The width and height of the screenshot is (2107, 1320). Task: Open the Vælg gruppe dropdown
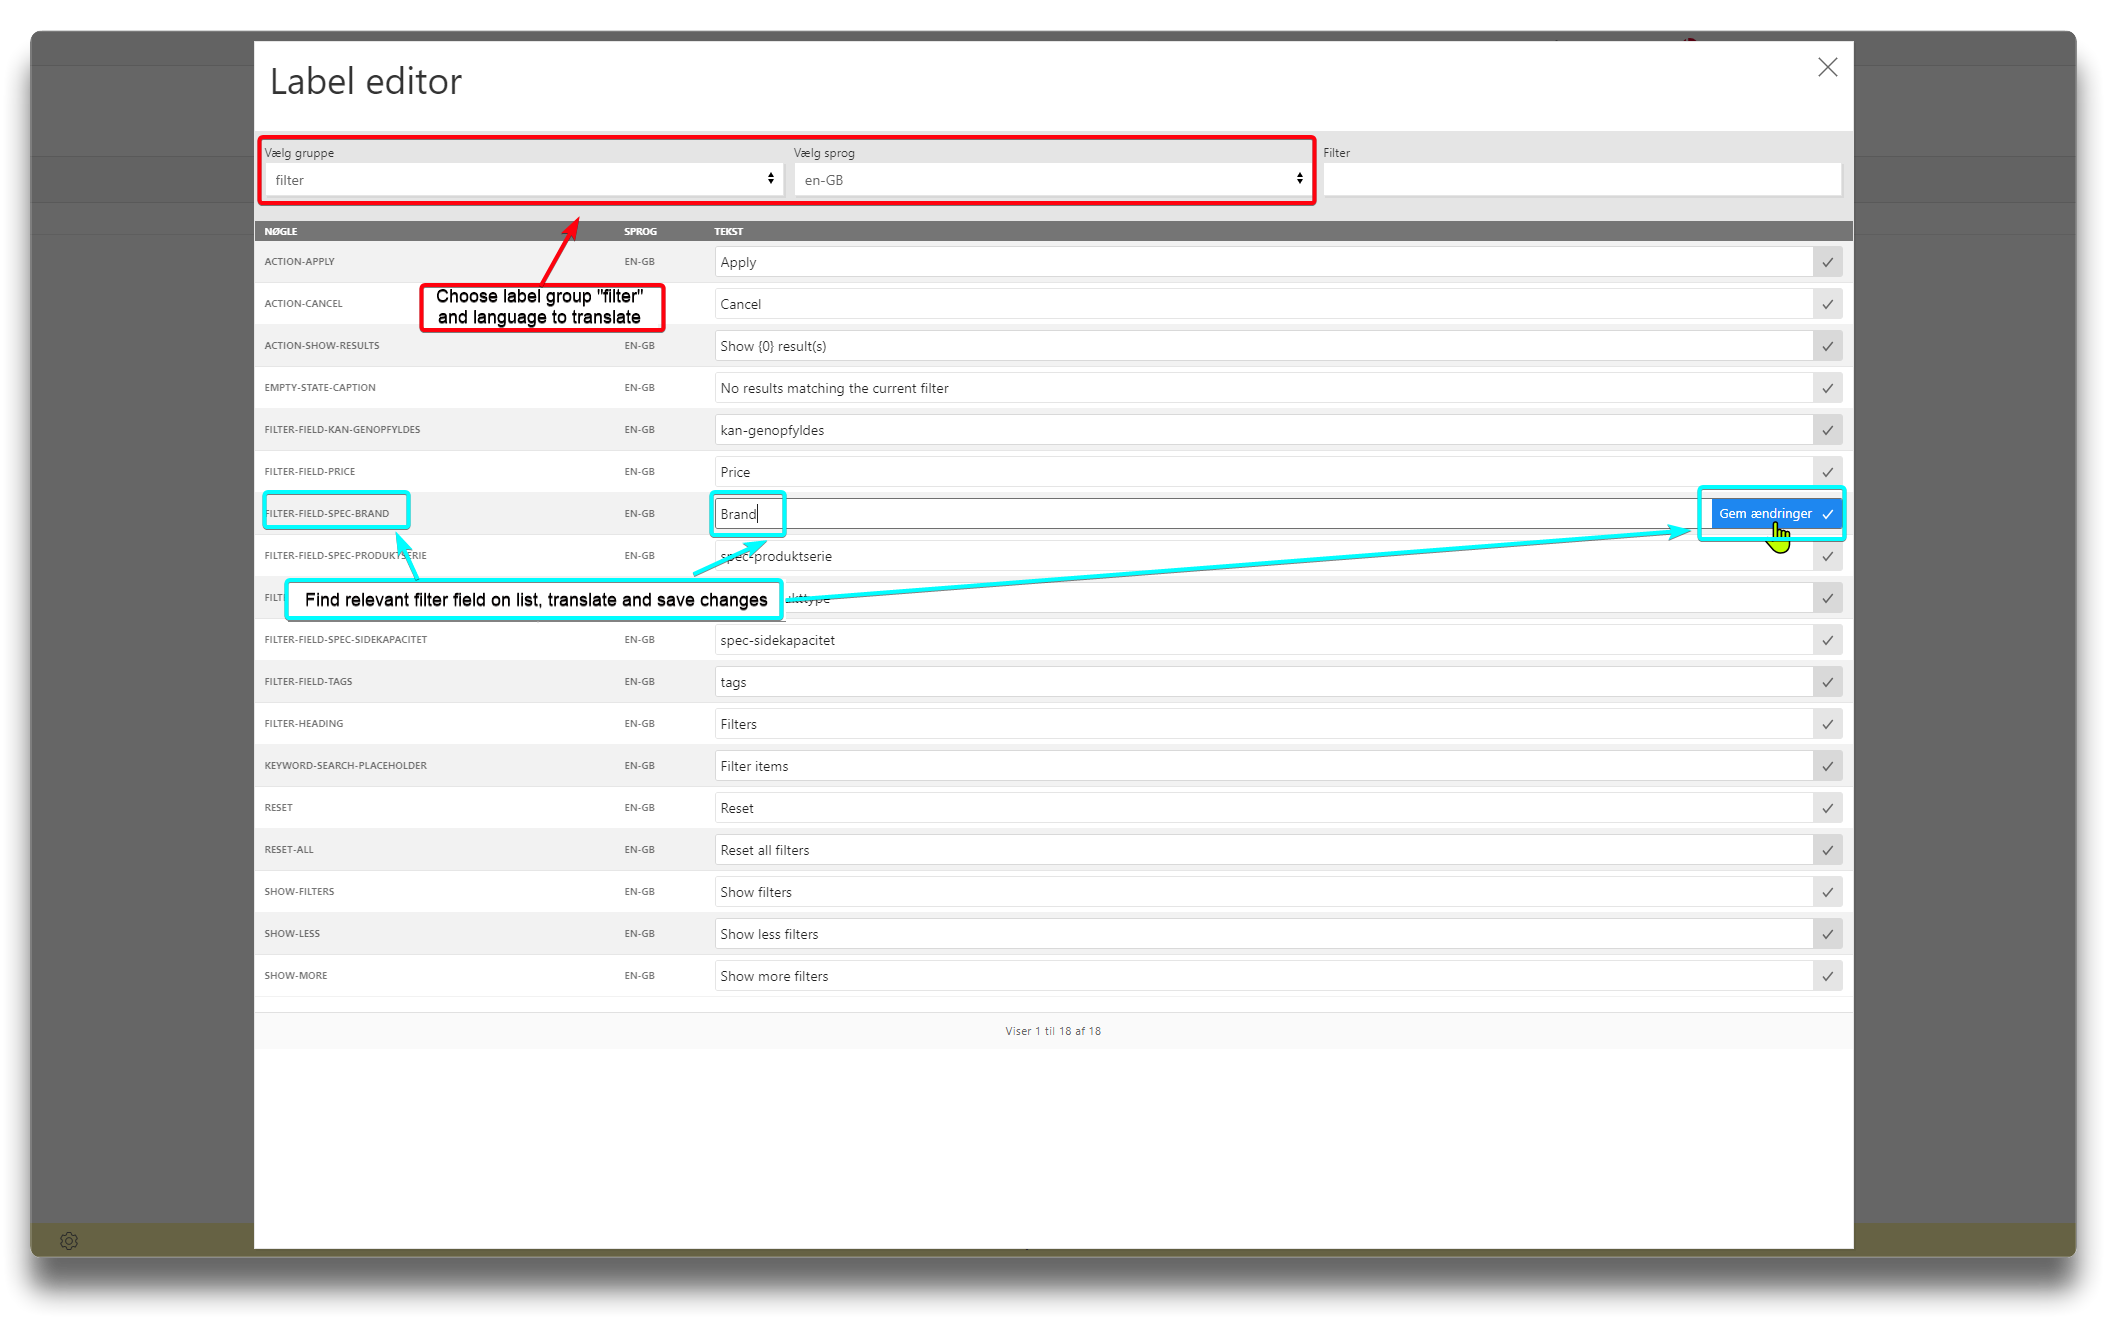click(522, 180)
